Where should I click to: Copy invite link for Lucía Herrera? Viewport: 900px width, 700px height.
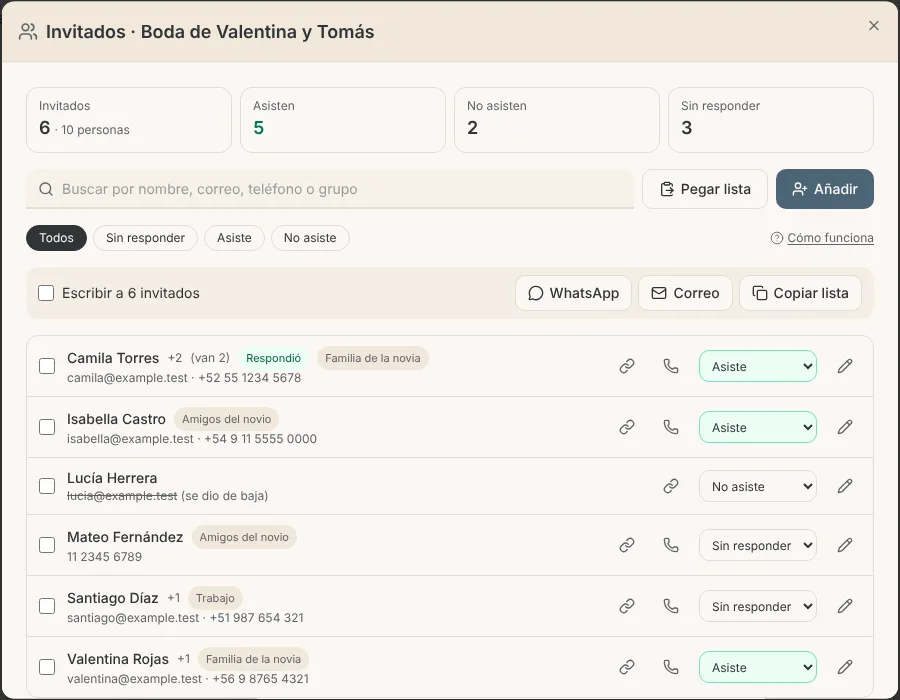(x=671, y=486)
